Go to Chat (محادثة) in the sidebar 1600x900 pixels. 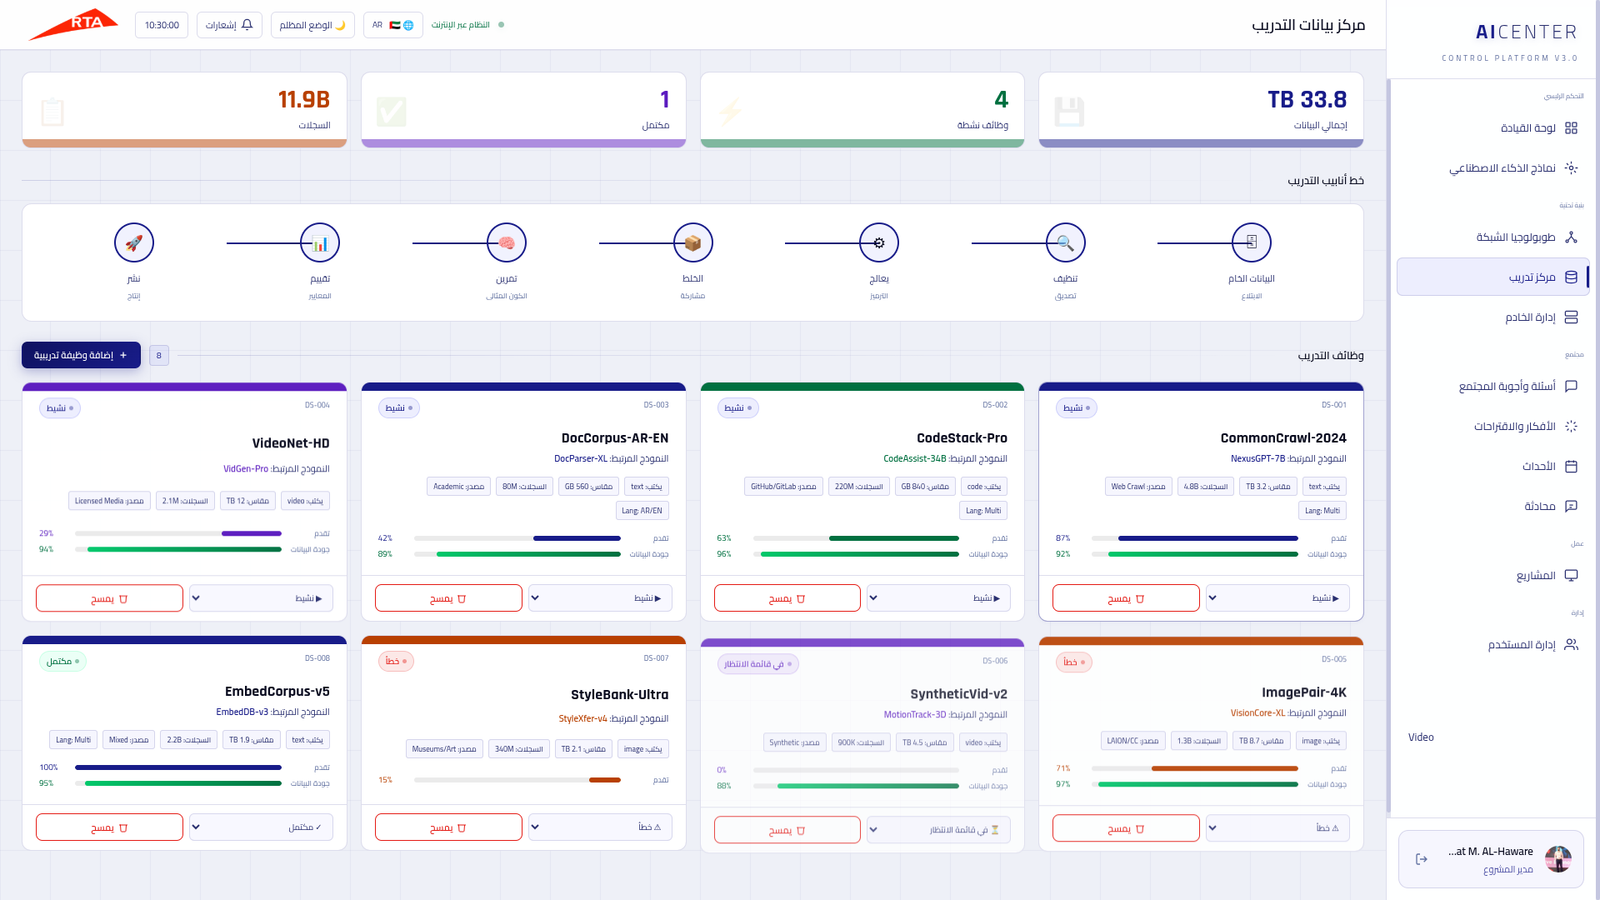pos(1491,506)
